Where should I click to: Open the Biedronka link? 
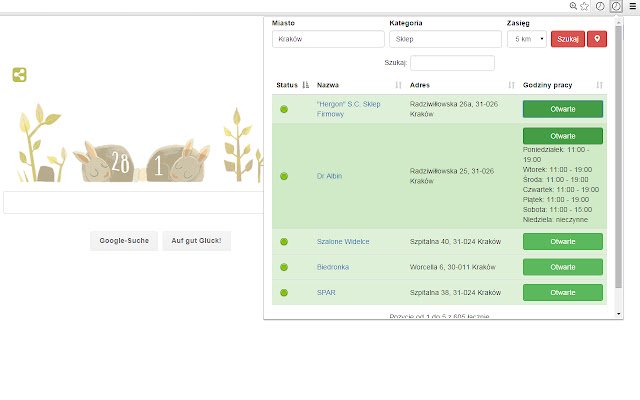[x=333, y=267]
